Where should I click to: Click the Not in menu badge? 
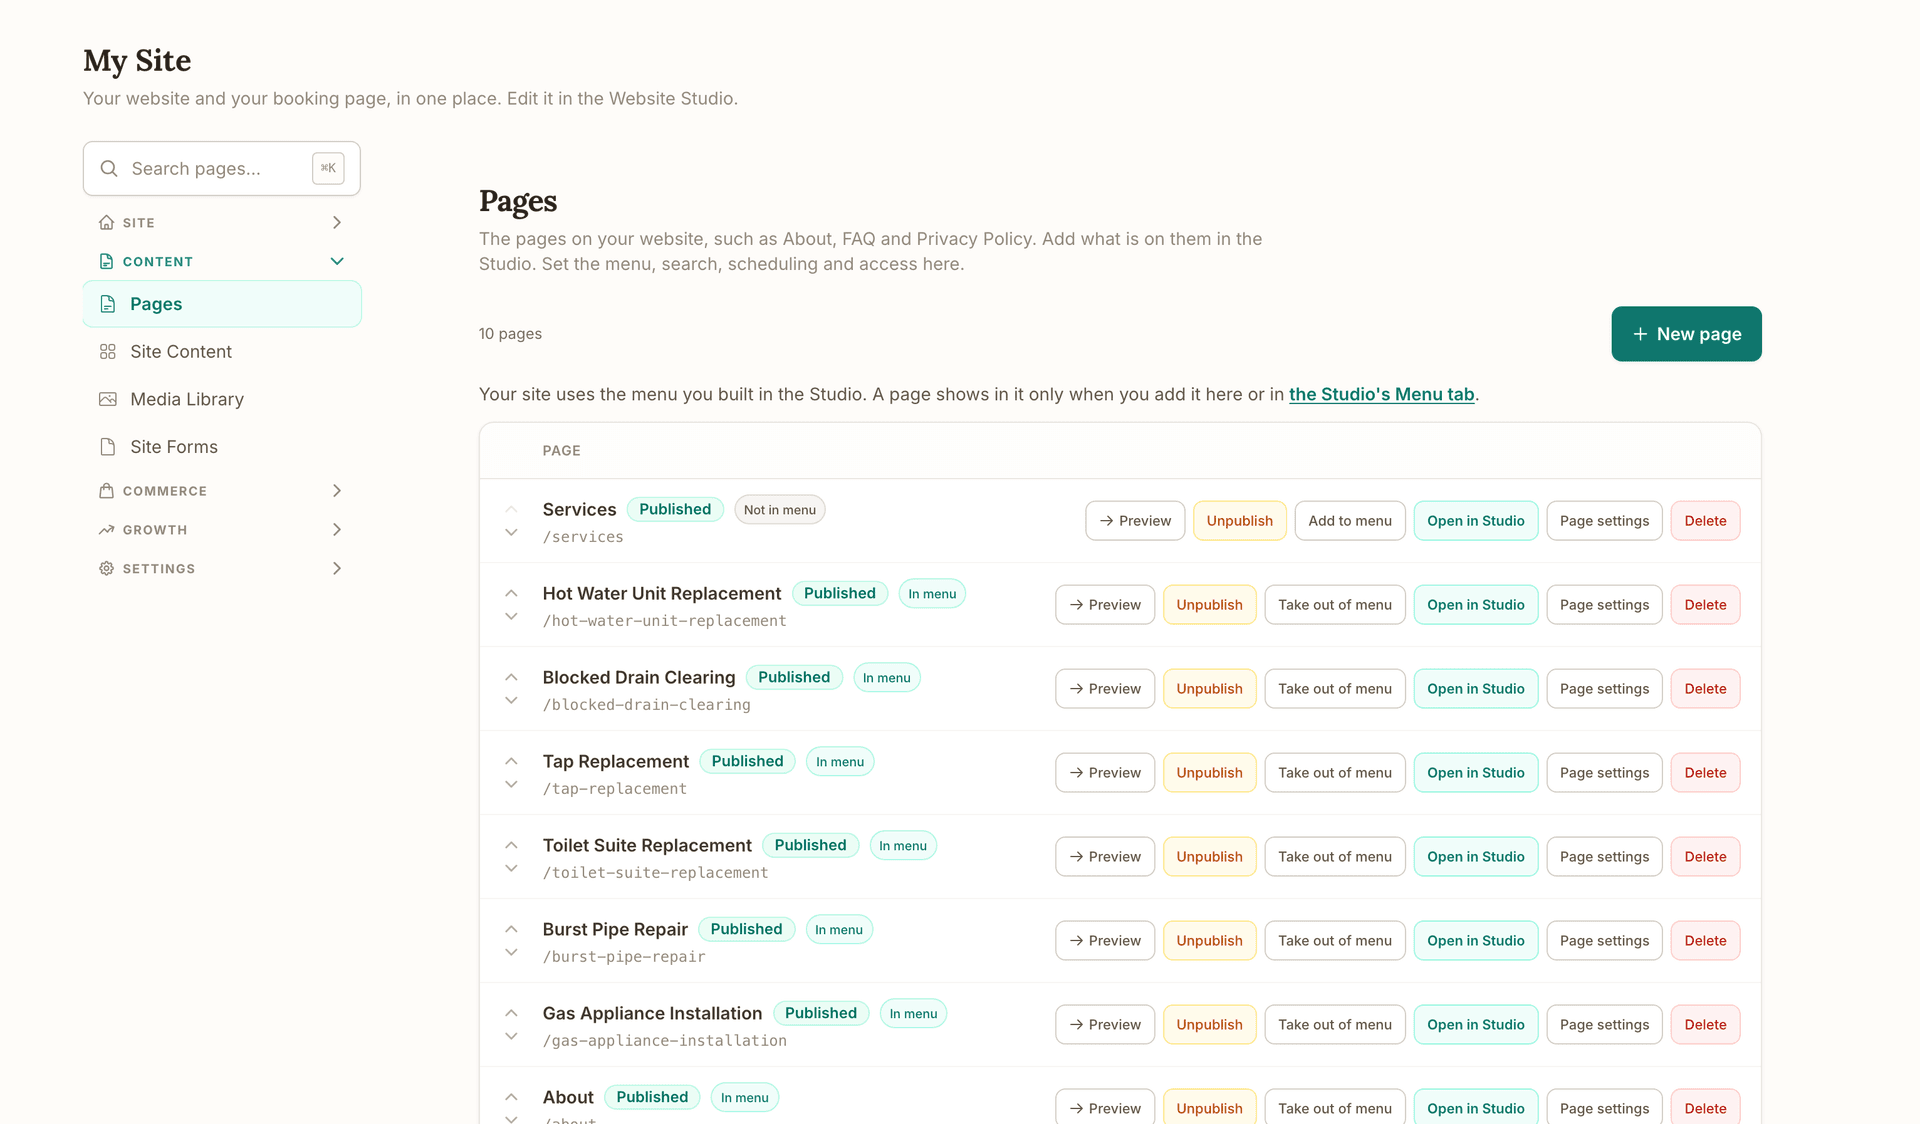click(x=779, y=510)
